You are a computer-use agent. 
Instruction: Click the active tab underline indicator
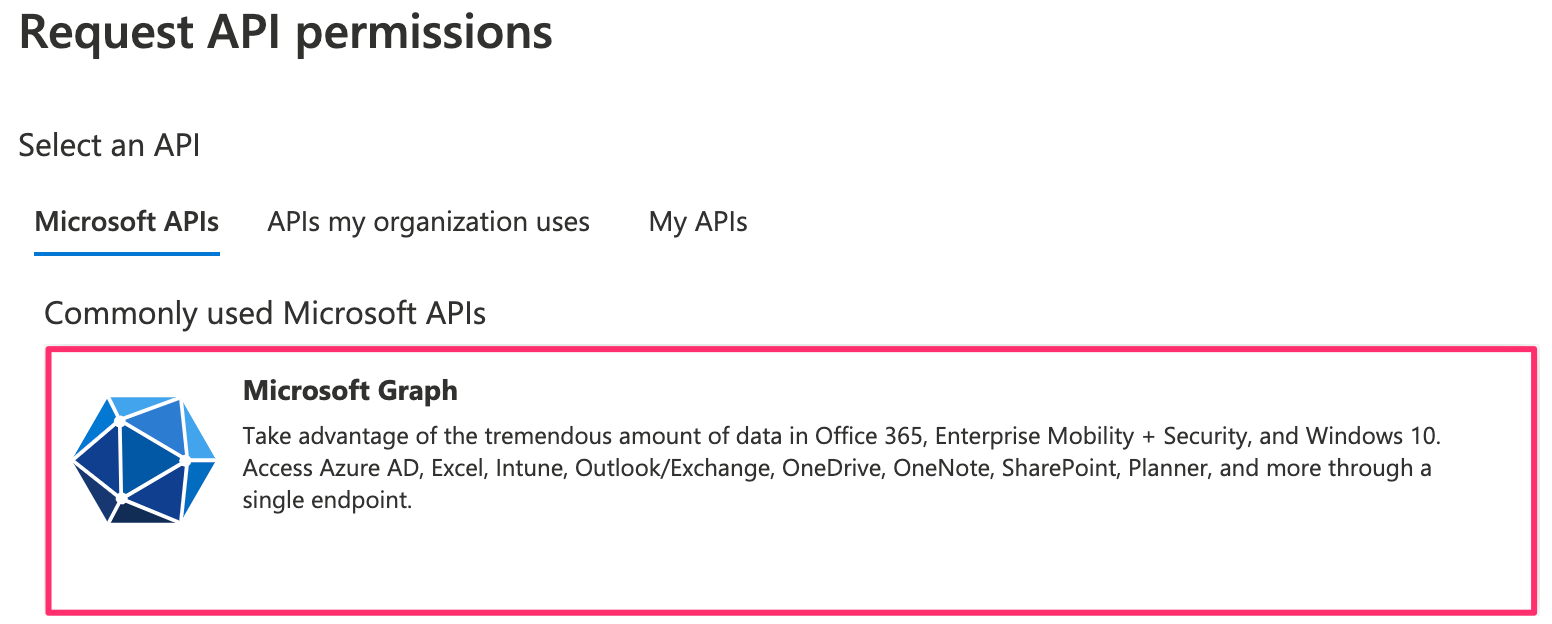click(x=126, y=255)
